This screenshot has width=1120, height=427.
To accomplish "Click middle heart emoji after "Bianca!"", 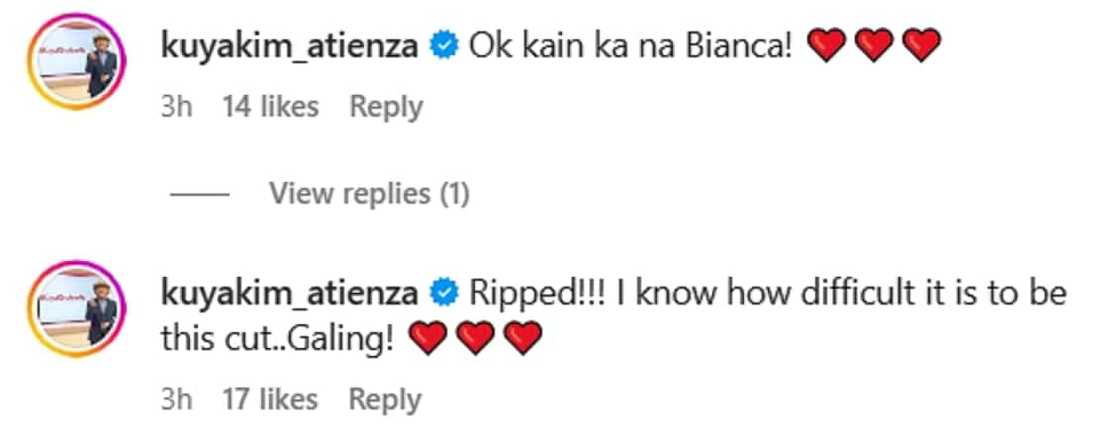I will coord(874,46).
